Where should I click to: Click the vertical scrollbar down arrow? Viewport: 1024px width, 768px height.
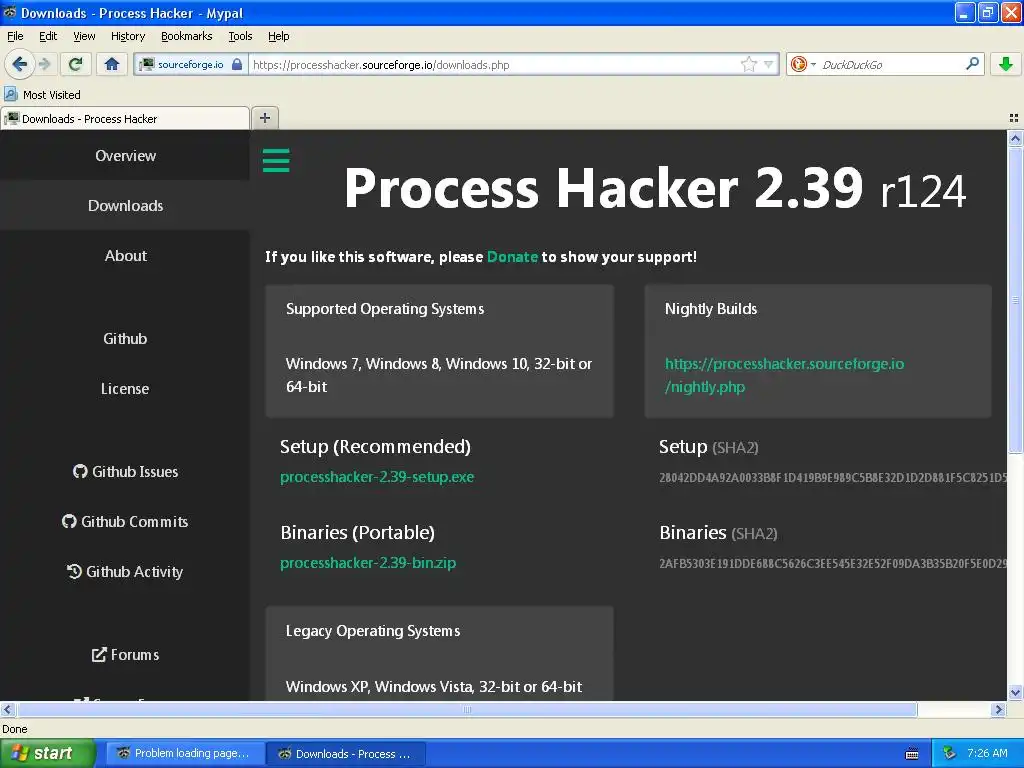1015,692
